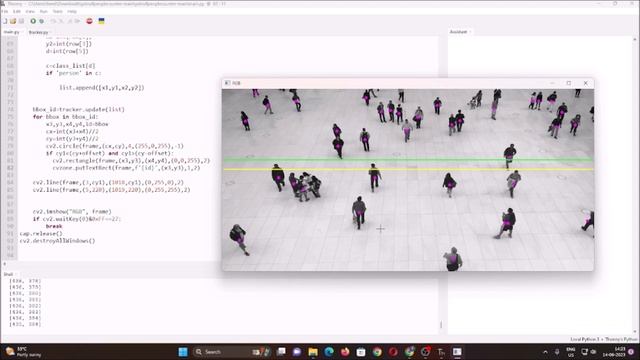Open Firefox from the taskbar

pos(345,352)
